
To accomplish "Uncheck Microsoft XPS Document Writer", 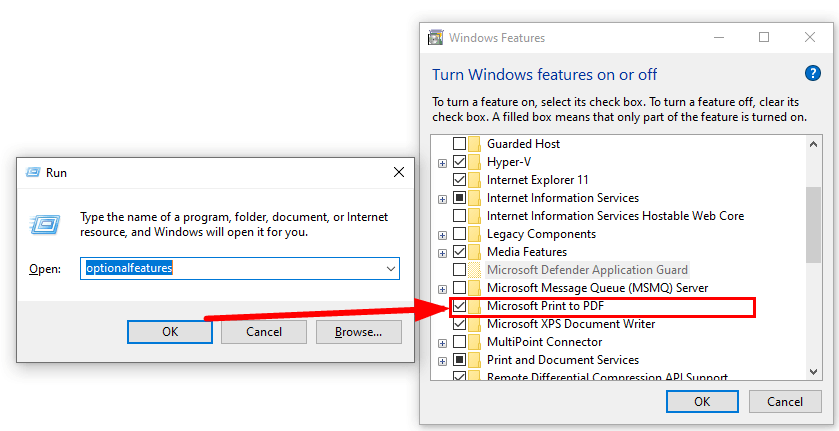I will 459,324.
